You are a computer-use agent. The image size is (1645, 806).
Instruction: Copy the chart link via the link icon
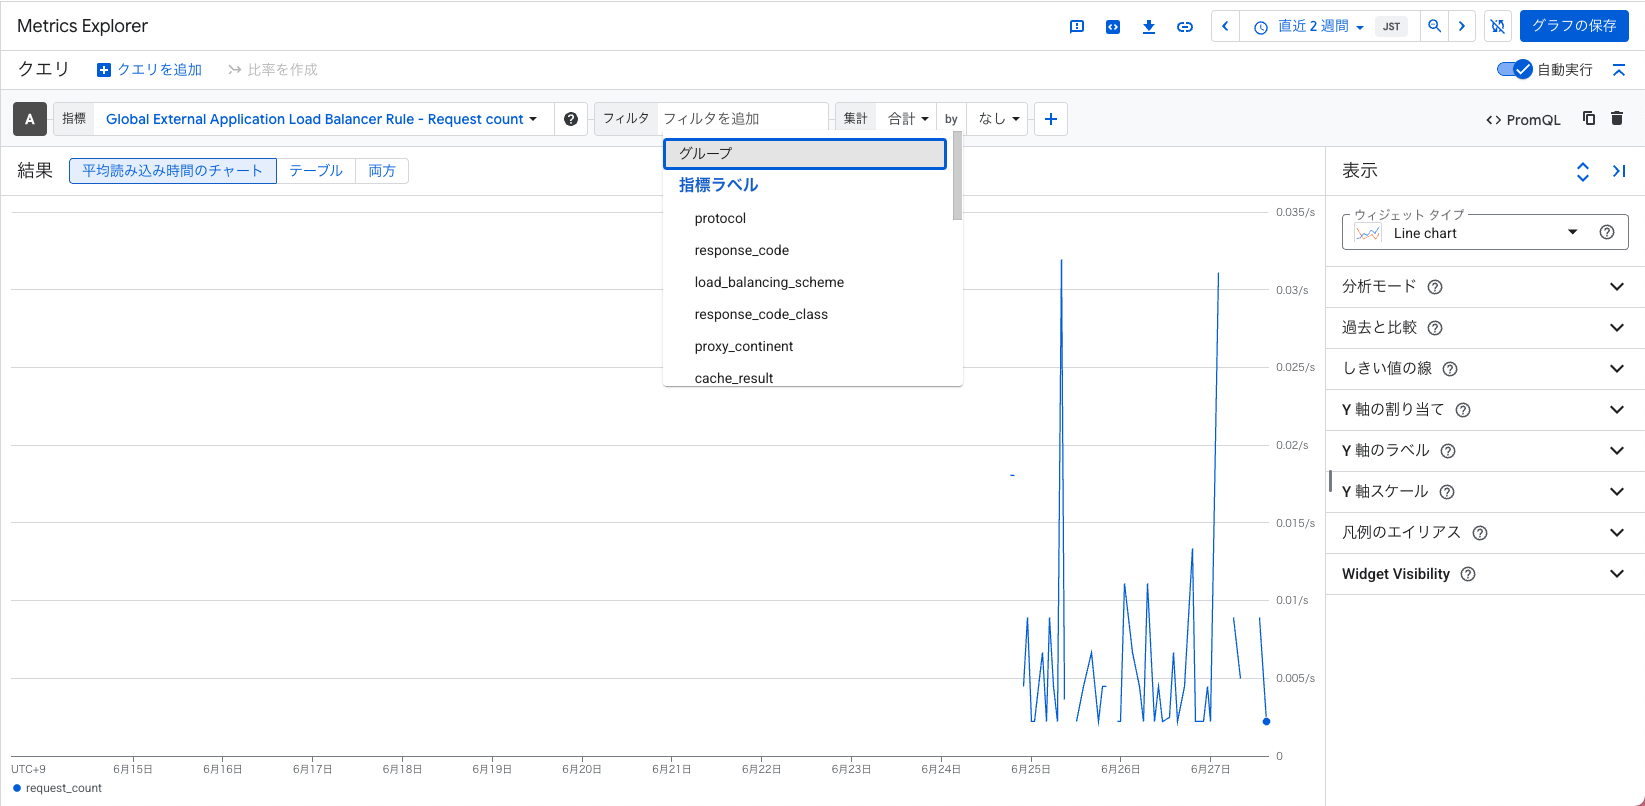point(1185,27)
